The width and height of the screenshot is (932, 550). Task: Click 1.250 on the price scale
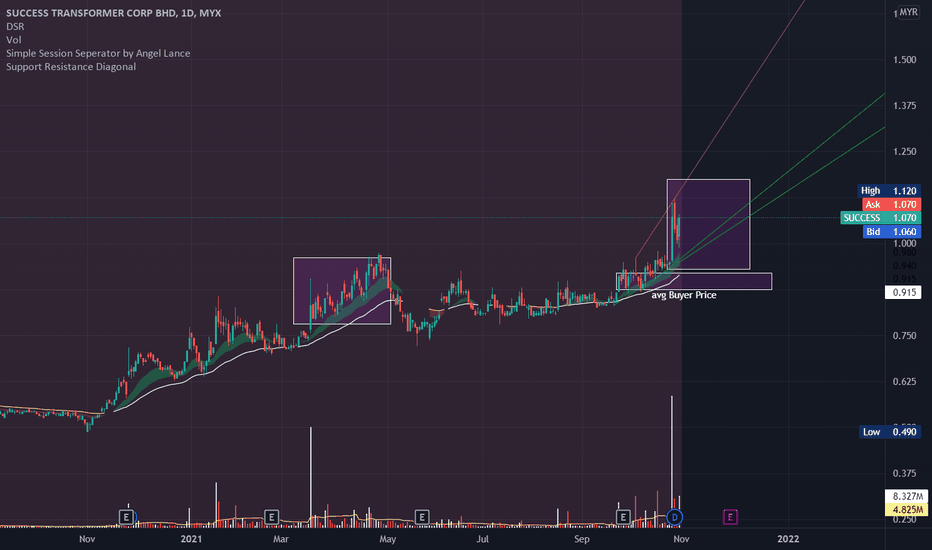point(905,152)
